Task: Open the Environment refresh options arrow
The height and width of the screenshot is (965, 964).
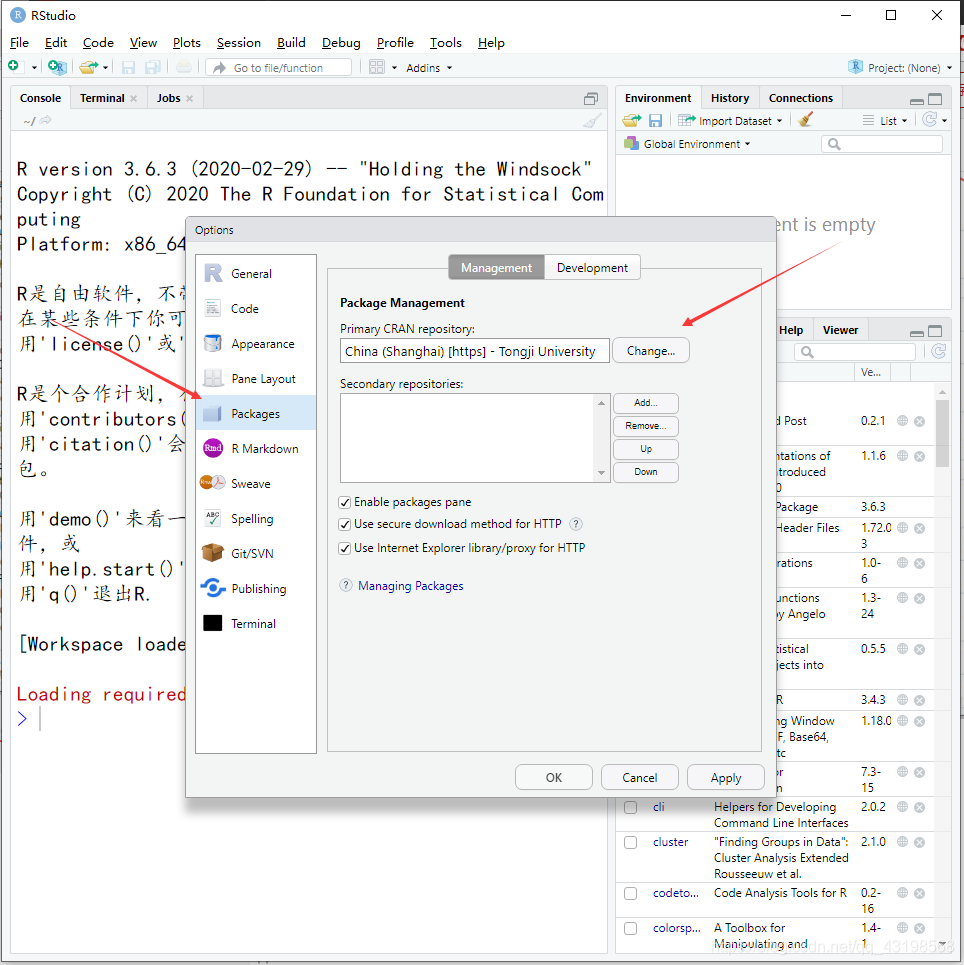Action: 945,121
